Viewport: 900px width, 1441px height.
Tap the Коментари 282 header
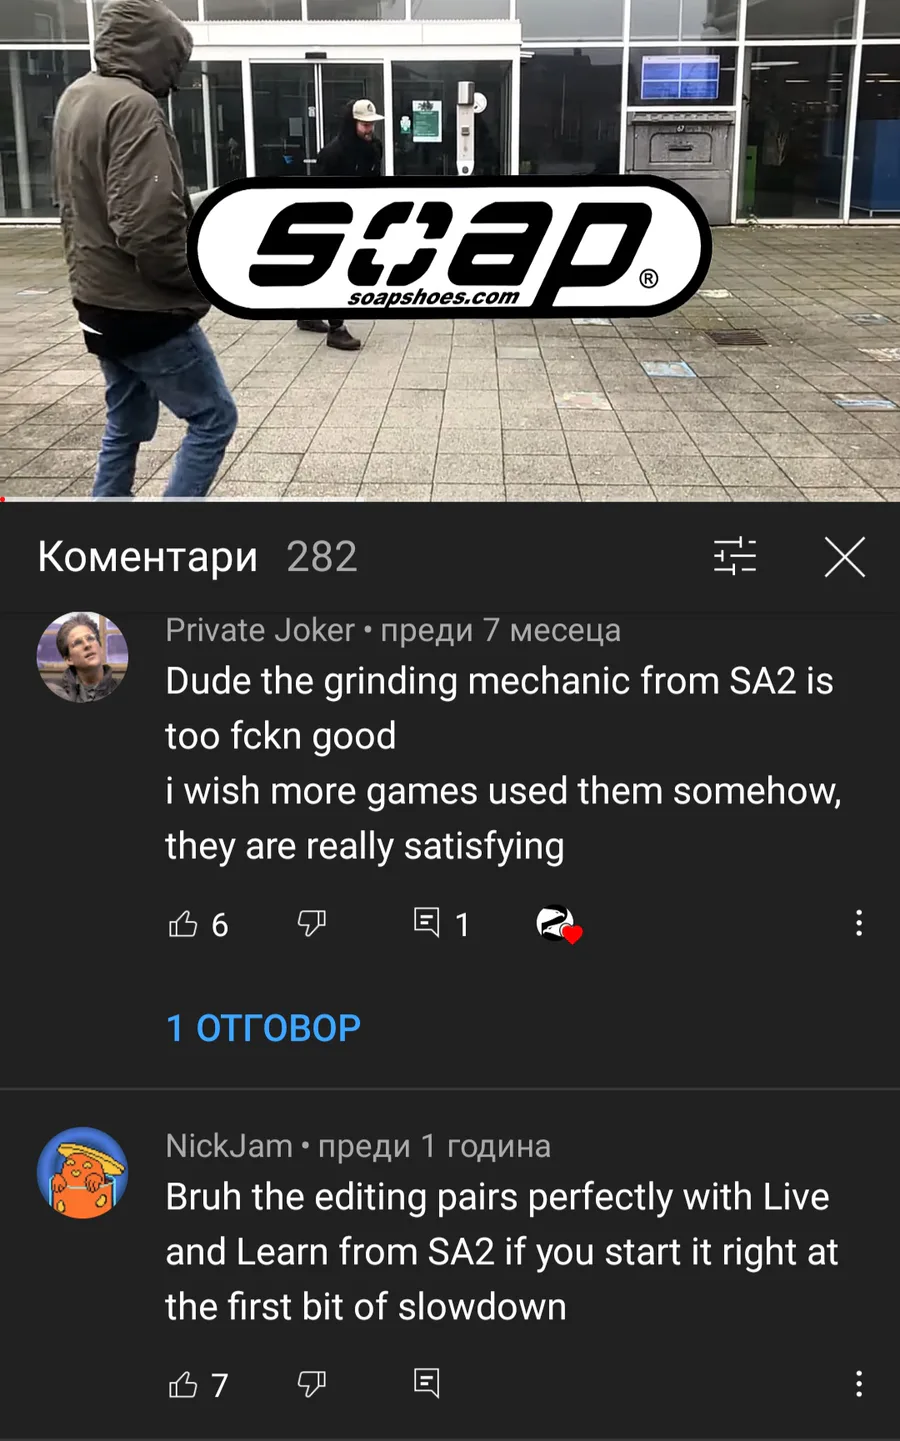click(x=197, y=556)
